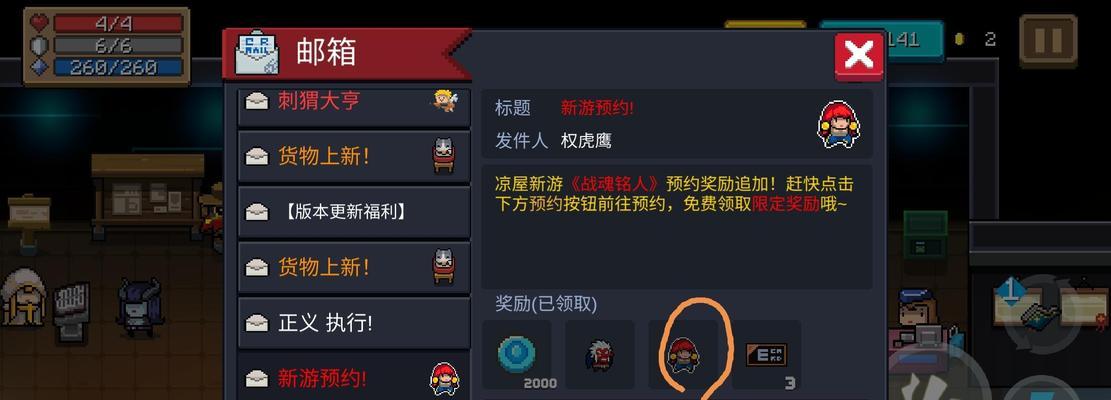Select the 正义 执行! mail

tap(354, 323)
